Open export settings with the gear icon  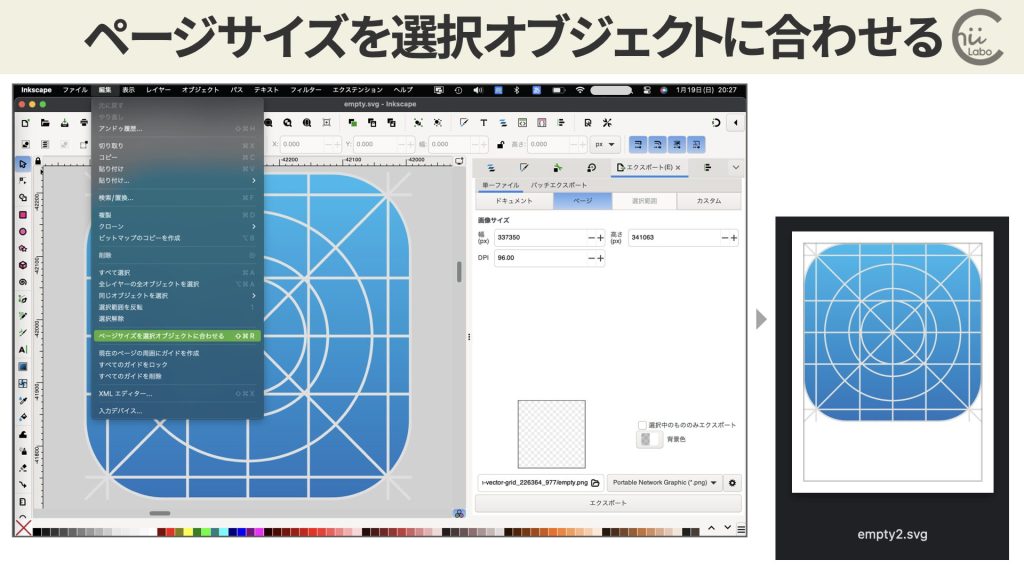732,483
